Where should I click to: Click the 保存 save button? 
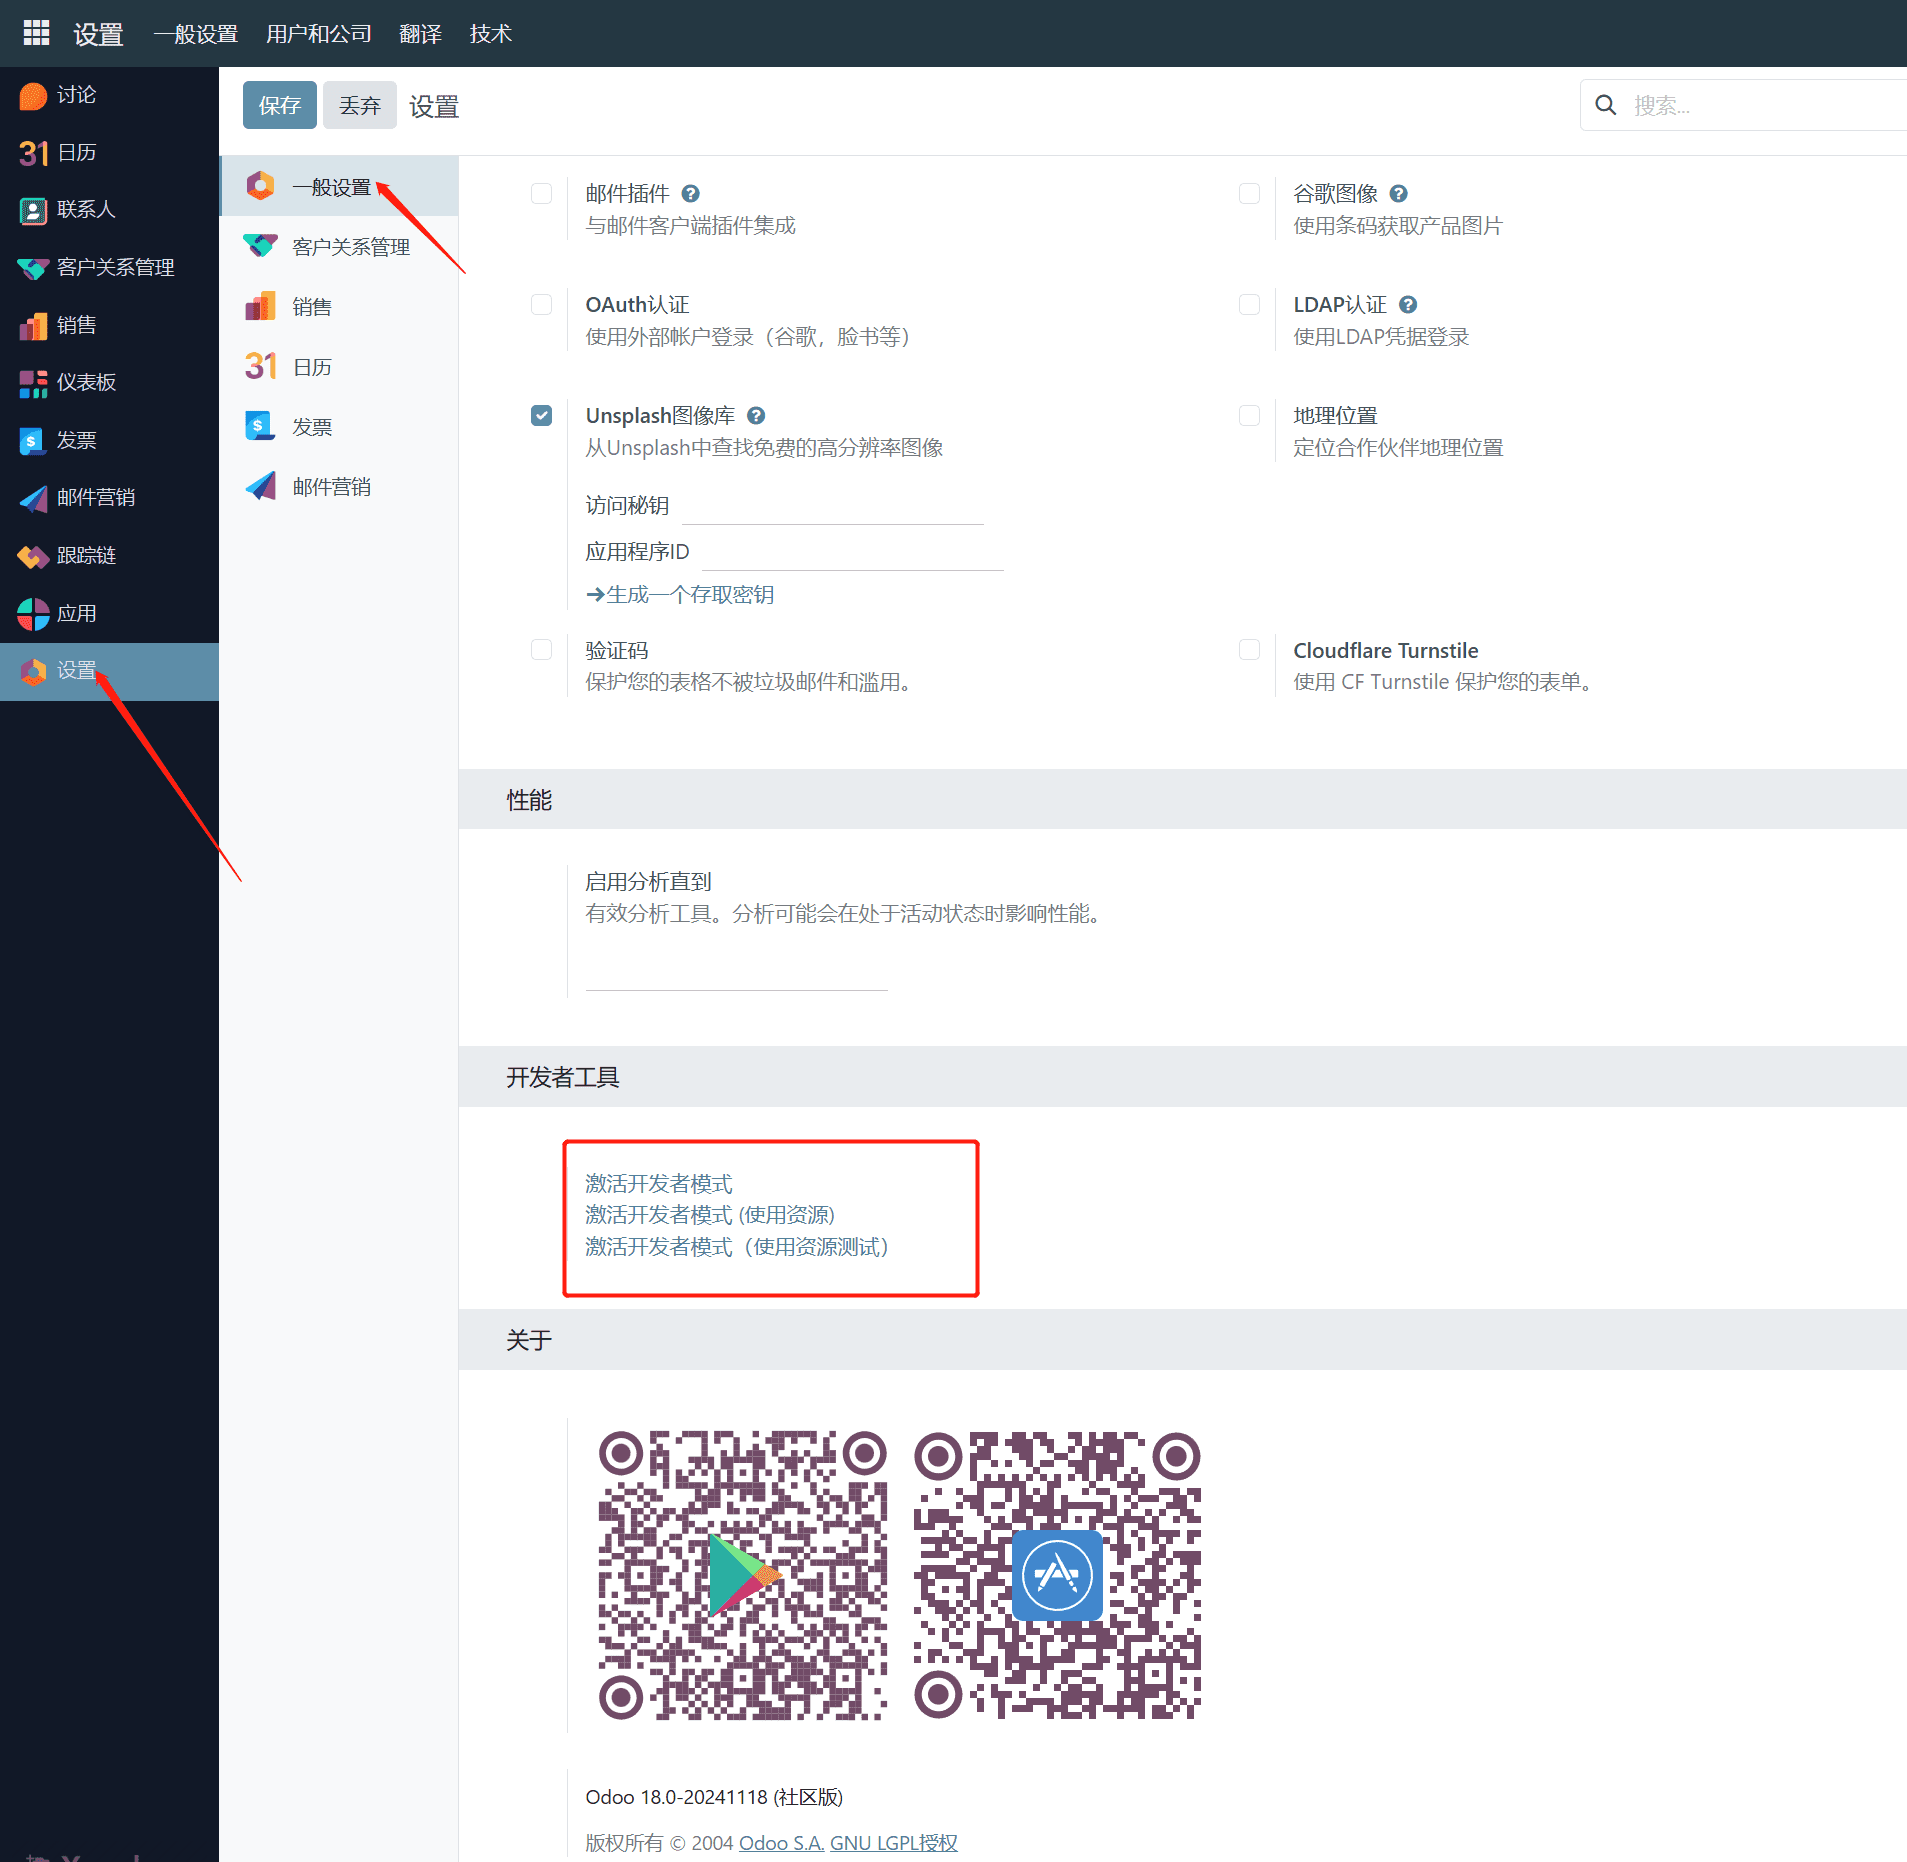[279, 105]
